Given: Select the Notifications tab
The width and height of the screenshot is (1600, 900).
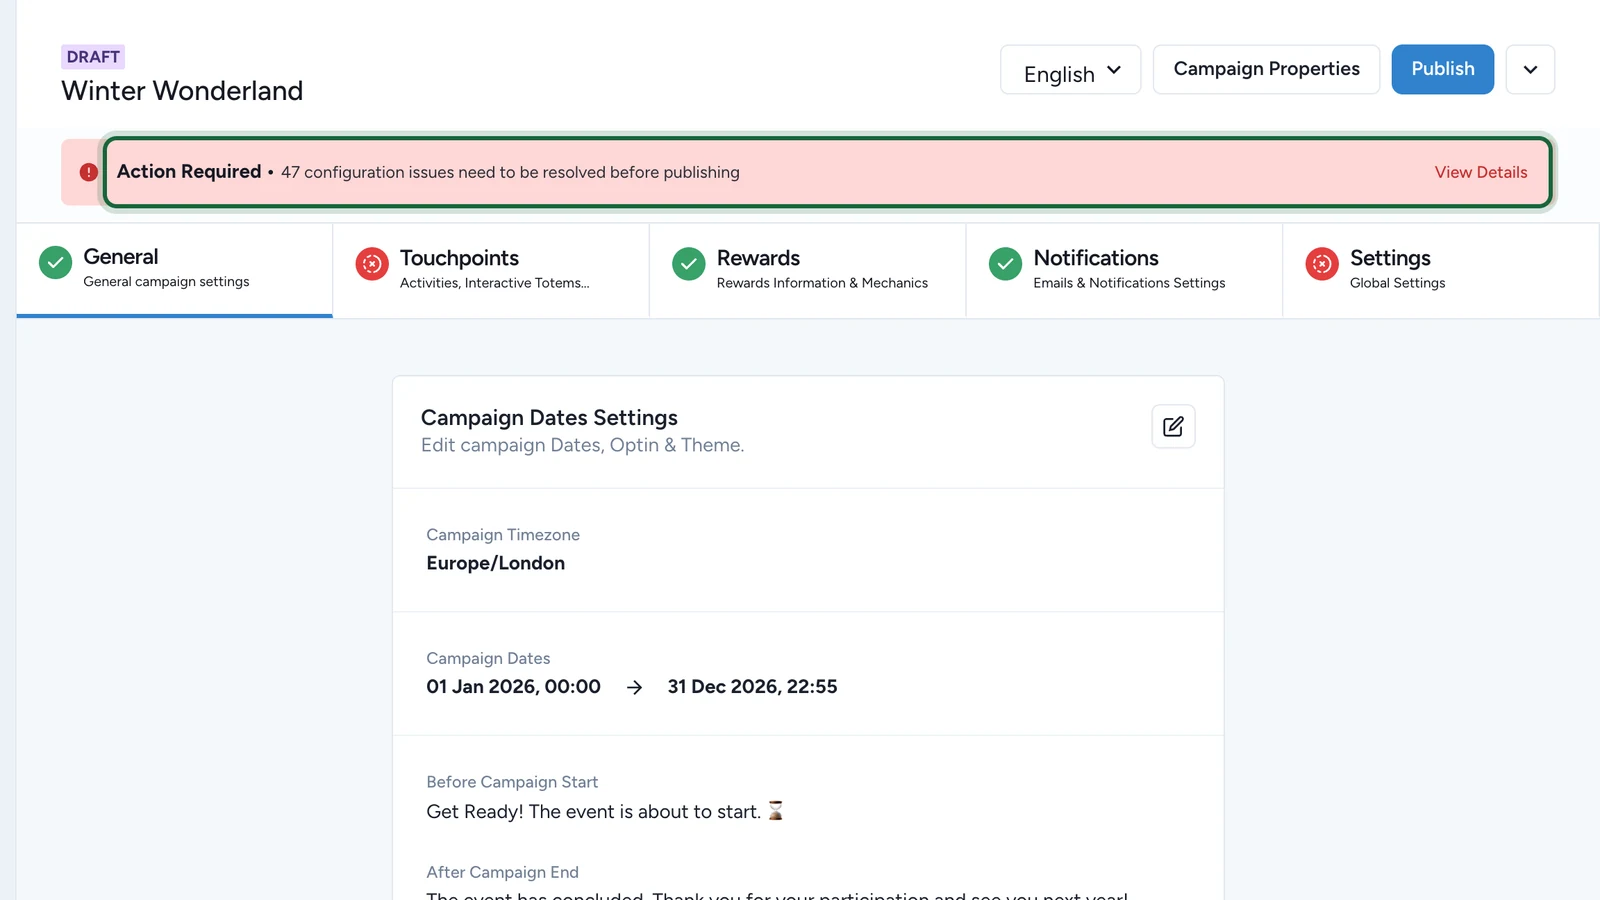Looking at the screenshot, I should (1124, 270).
